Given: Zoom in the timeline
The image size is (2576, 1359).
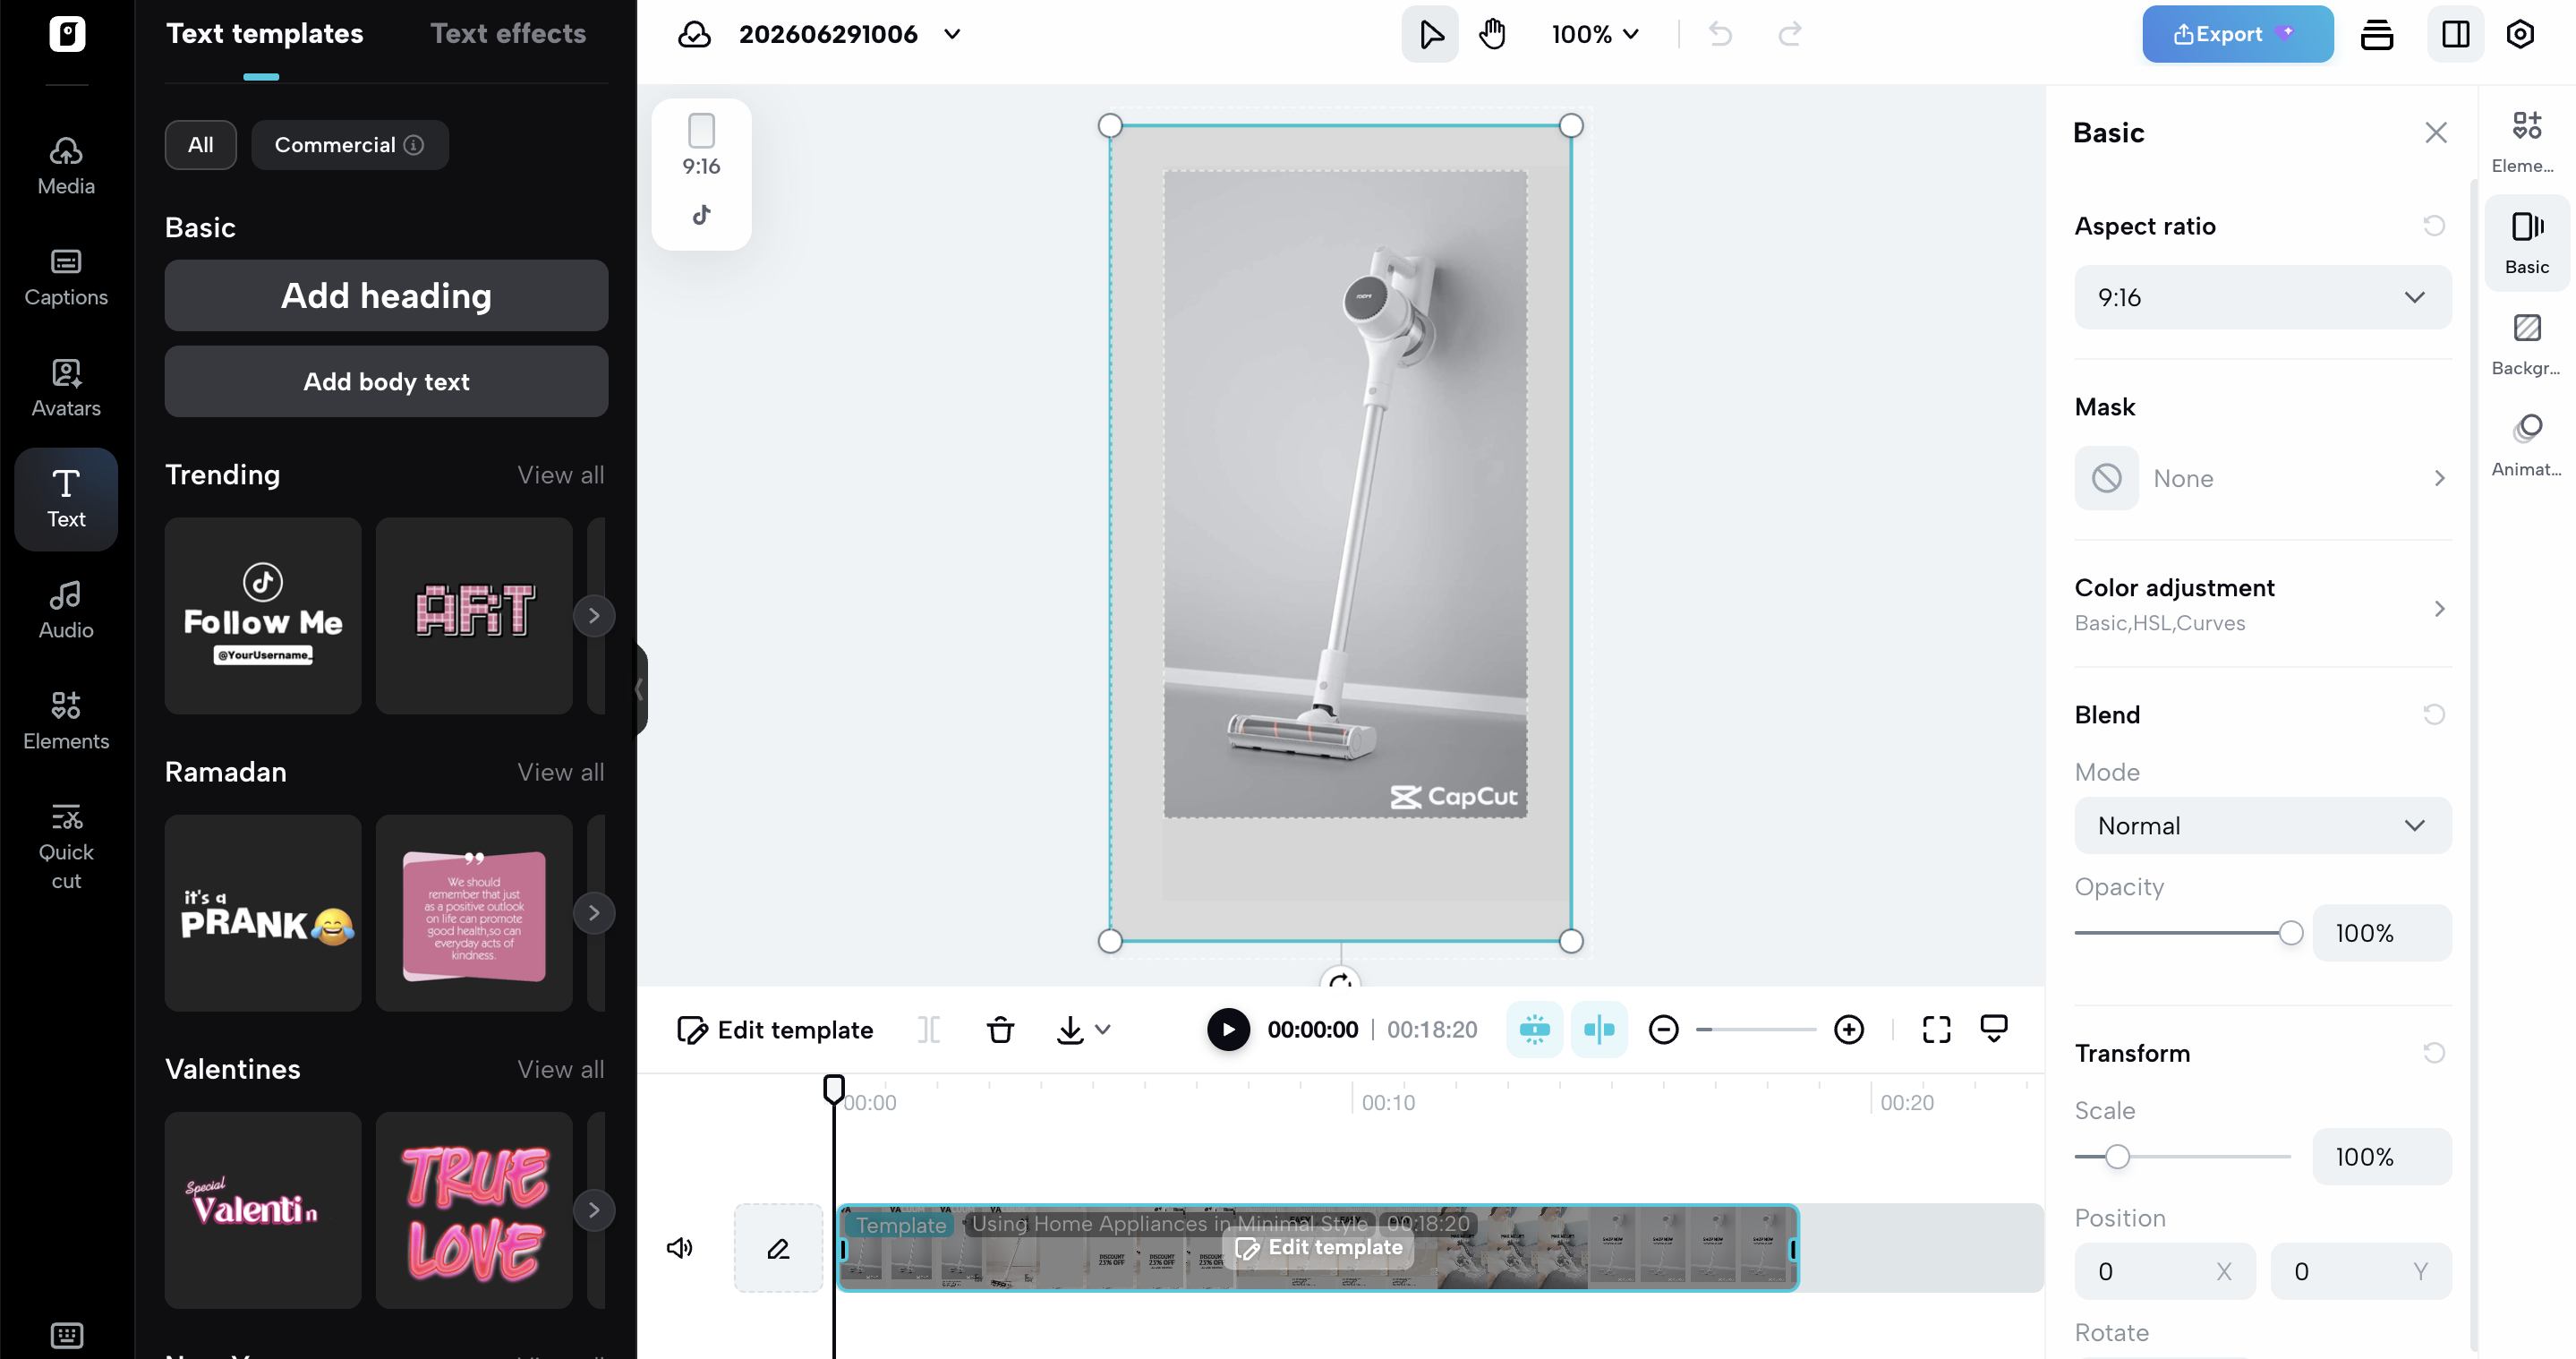Looking at the screenshot, I should point(1849,1029).
